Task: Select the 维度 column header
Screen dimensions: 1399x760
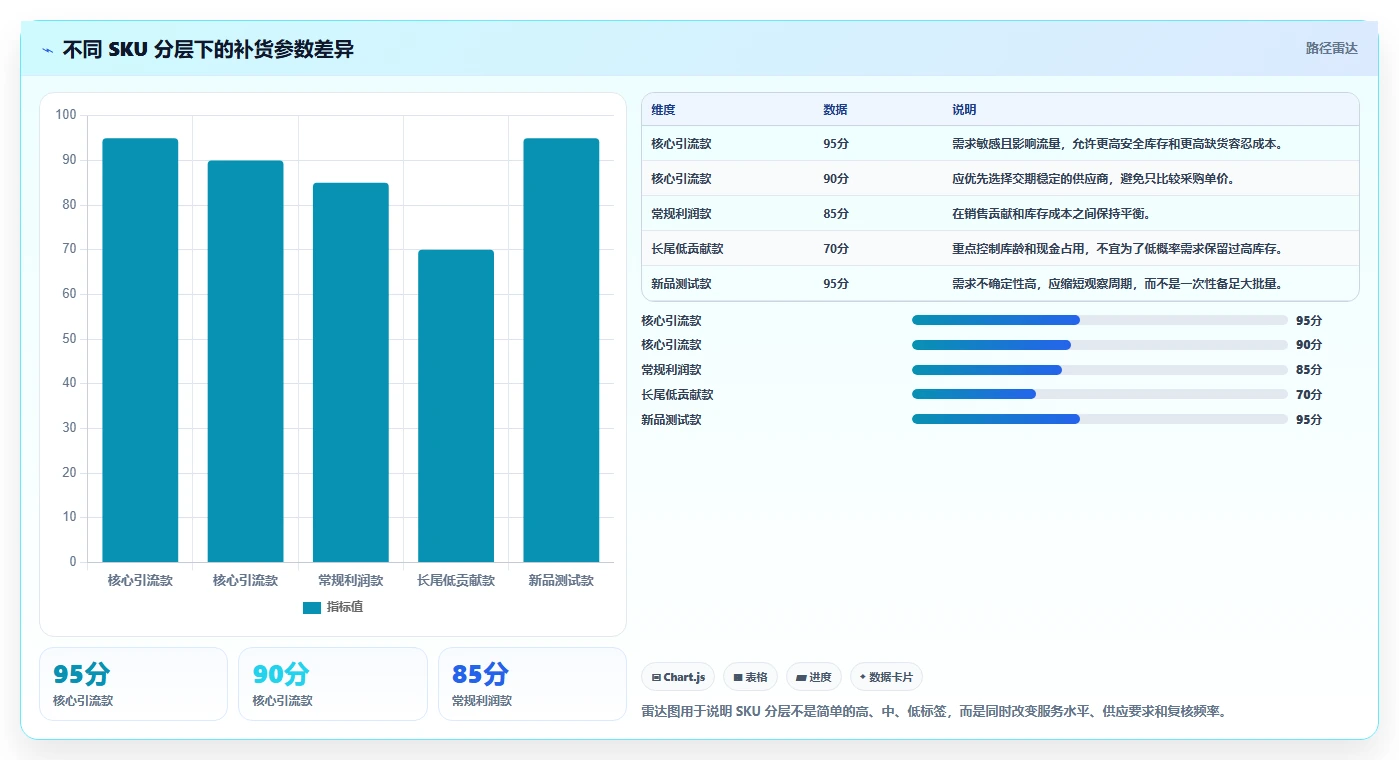Action: (663, 110)
